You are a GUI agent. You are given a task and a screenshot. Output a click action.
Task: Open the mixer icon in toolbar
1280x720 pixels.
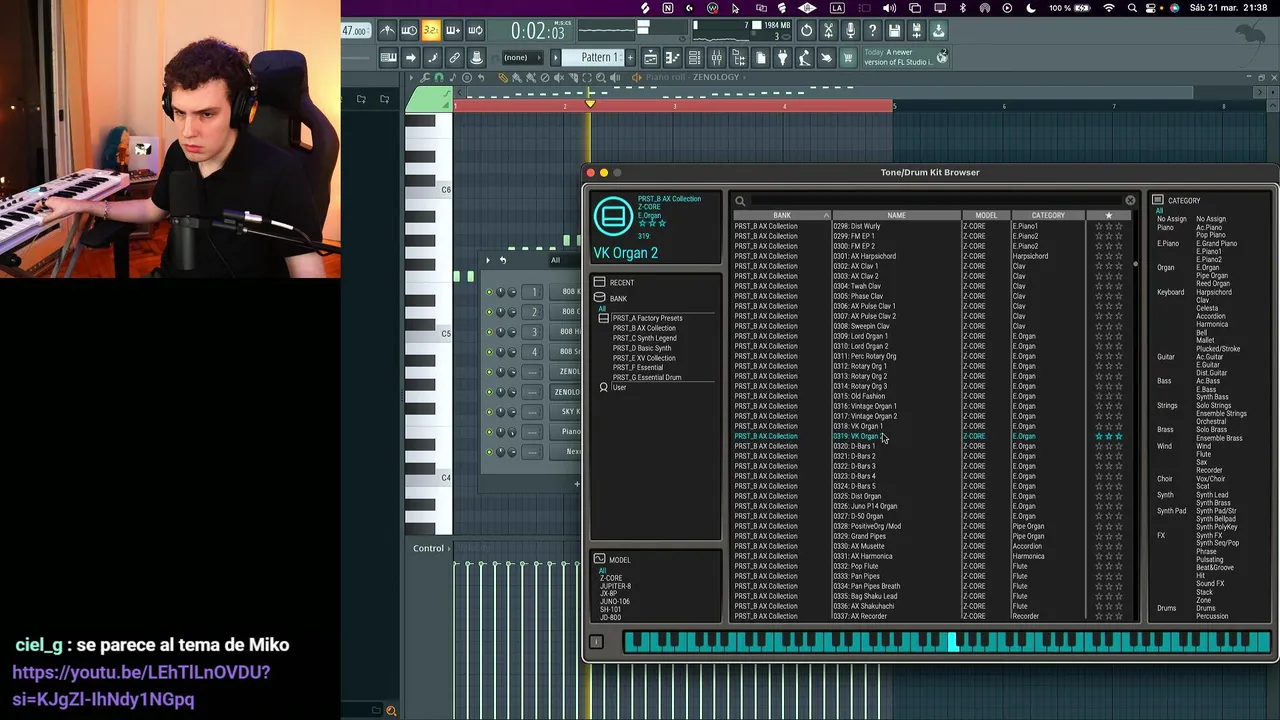coord(716,58)
